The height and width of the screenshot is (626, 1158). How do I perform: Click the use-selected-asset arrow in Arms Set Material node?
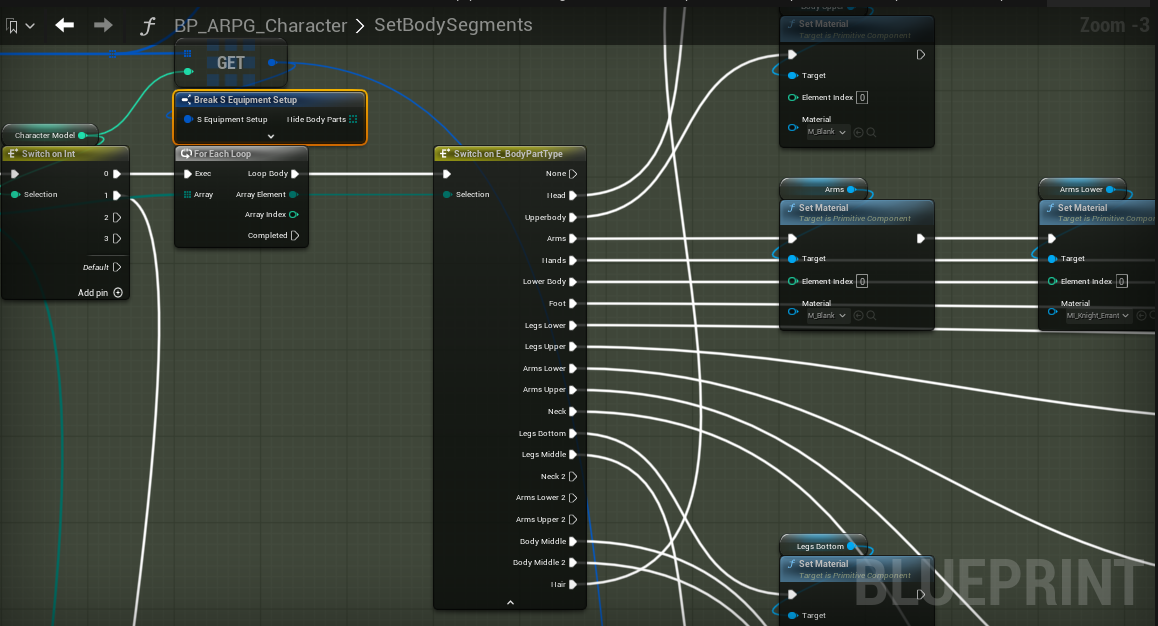pos(859,315)
